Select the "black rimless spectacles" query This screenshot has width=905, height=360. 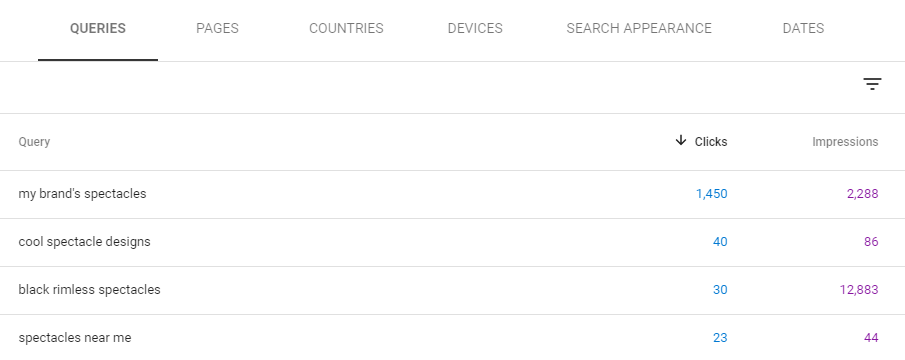point(89,290)
